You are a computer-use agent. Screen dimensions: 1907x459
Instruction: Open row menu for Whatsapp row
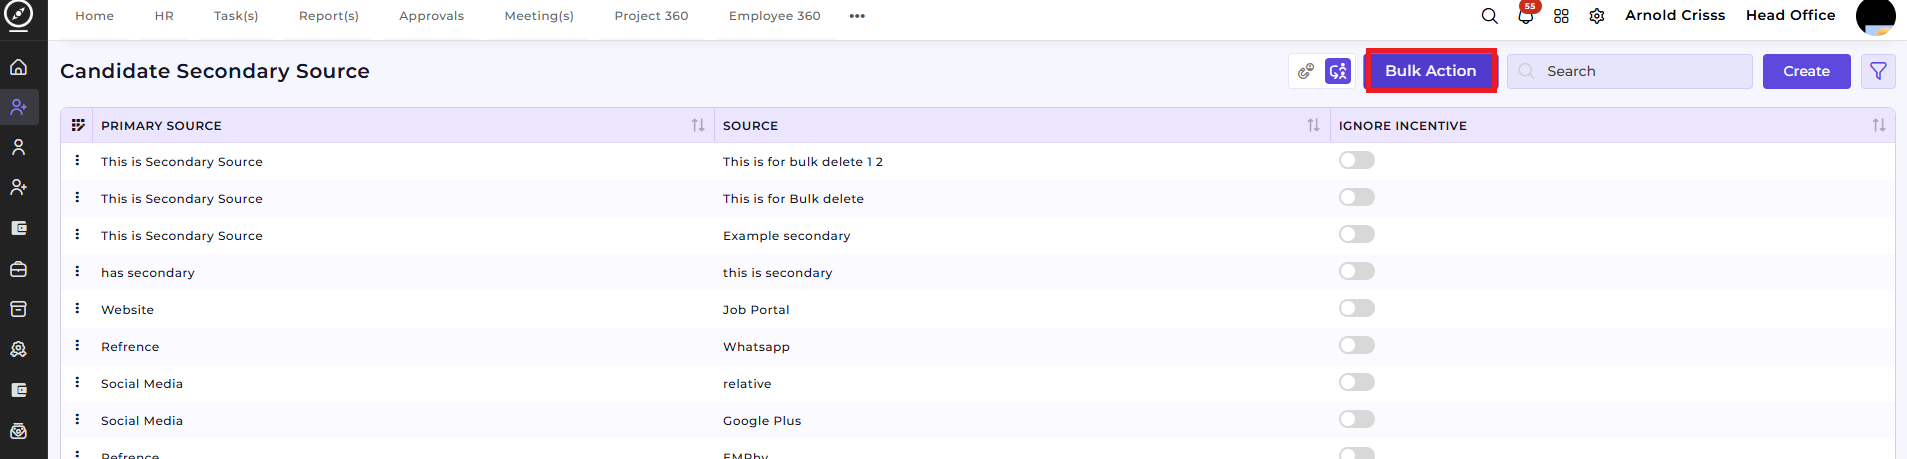coord(77,345)
